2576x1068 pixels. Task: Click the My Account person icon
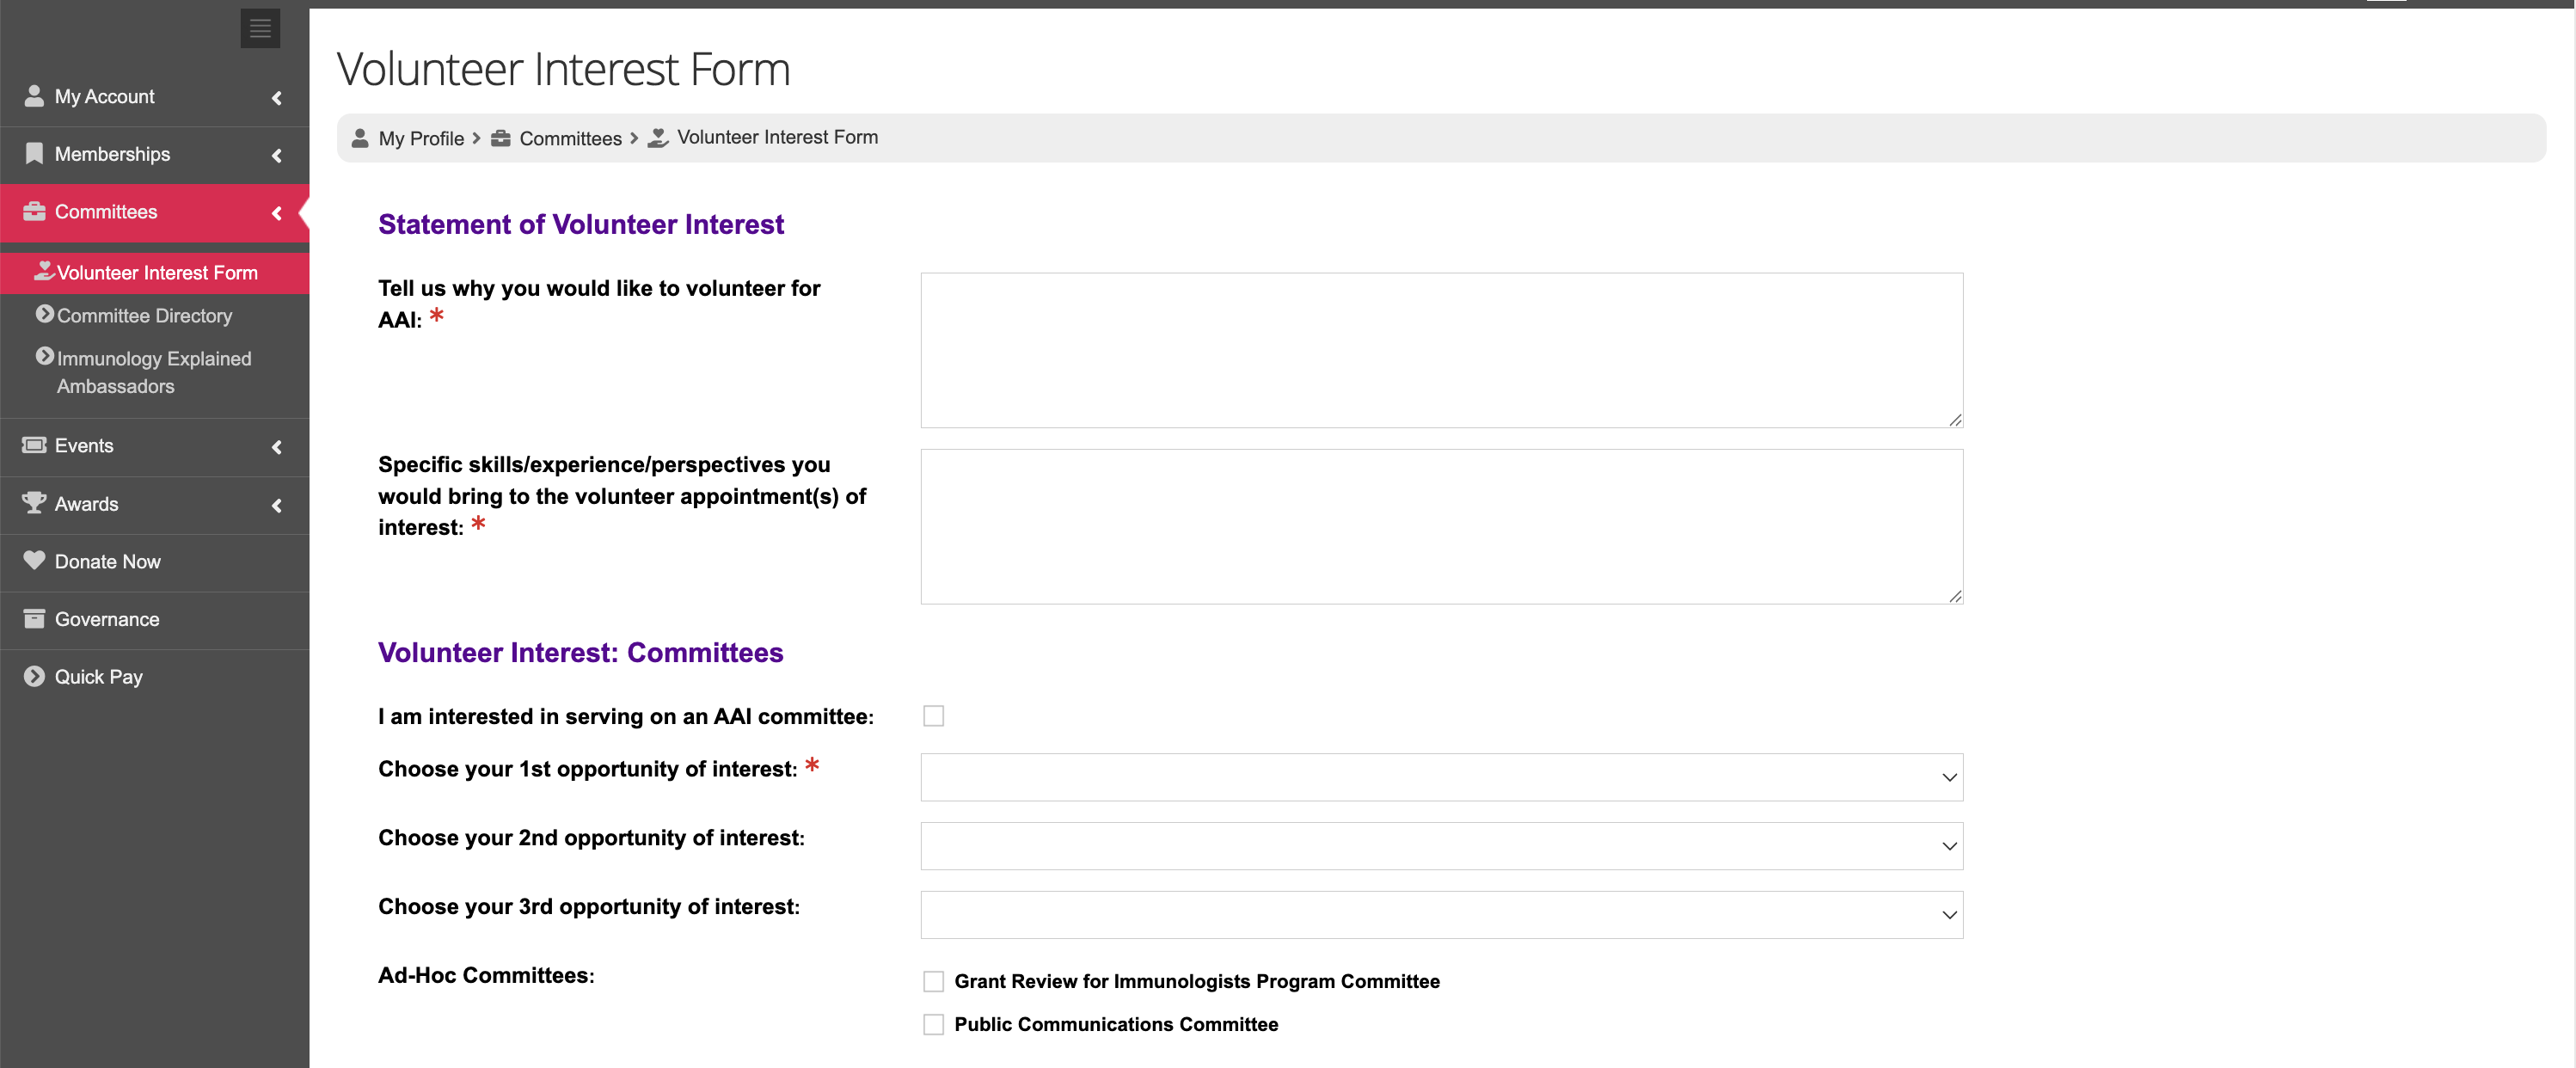point(34,96)
